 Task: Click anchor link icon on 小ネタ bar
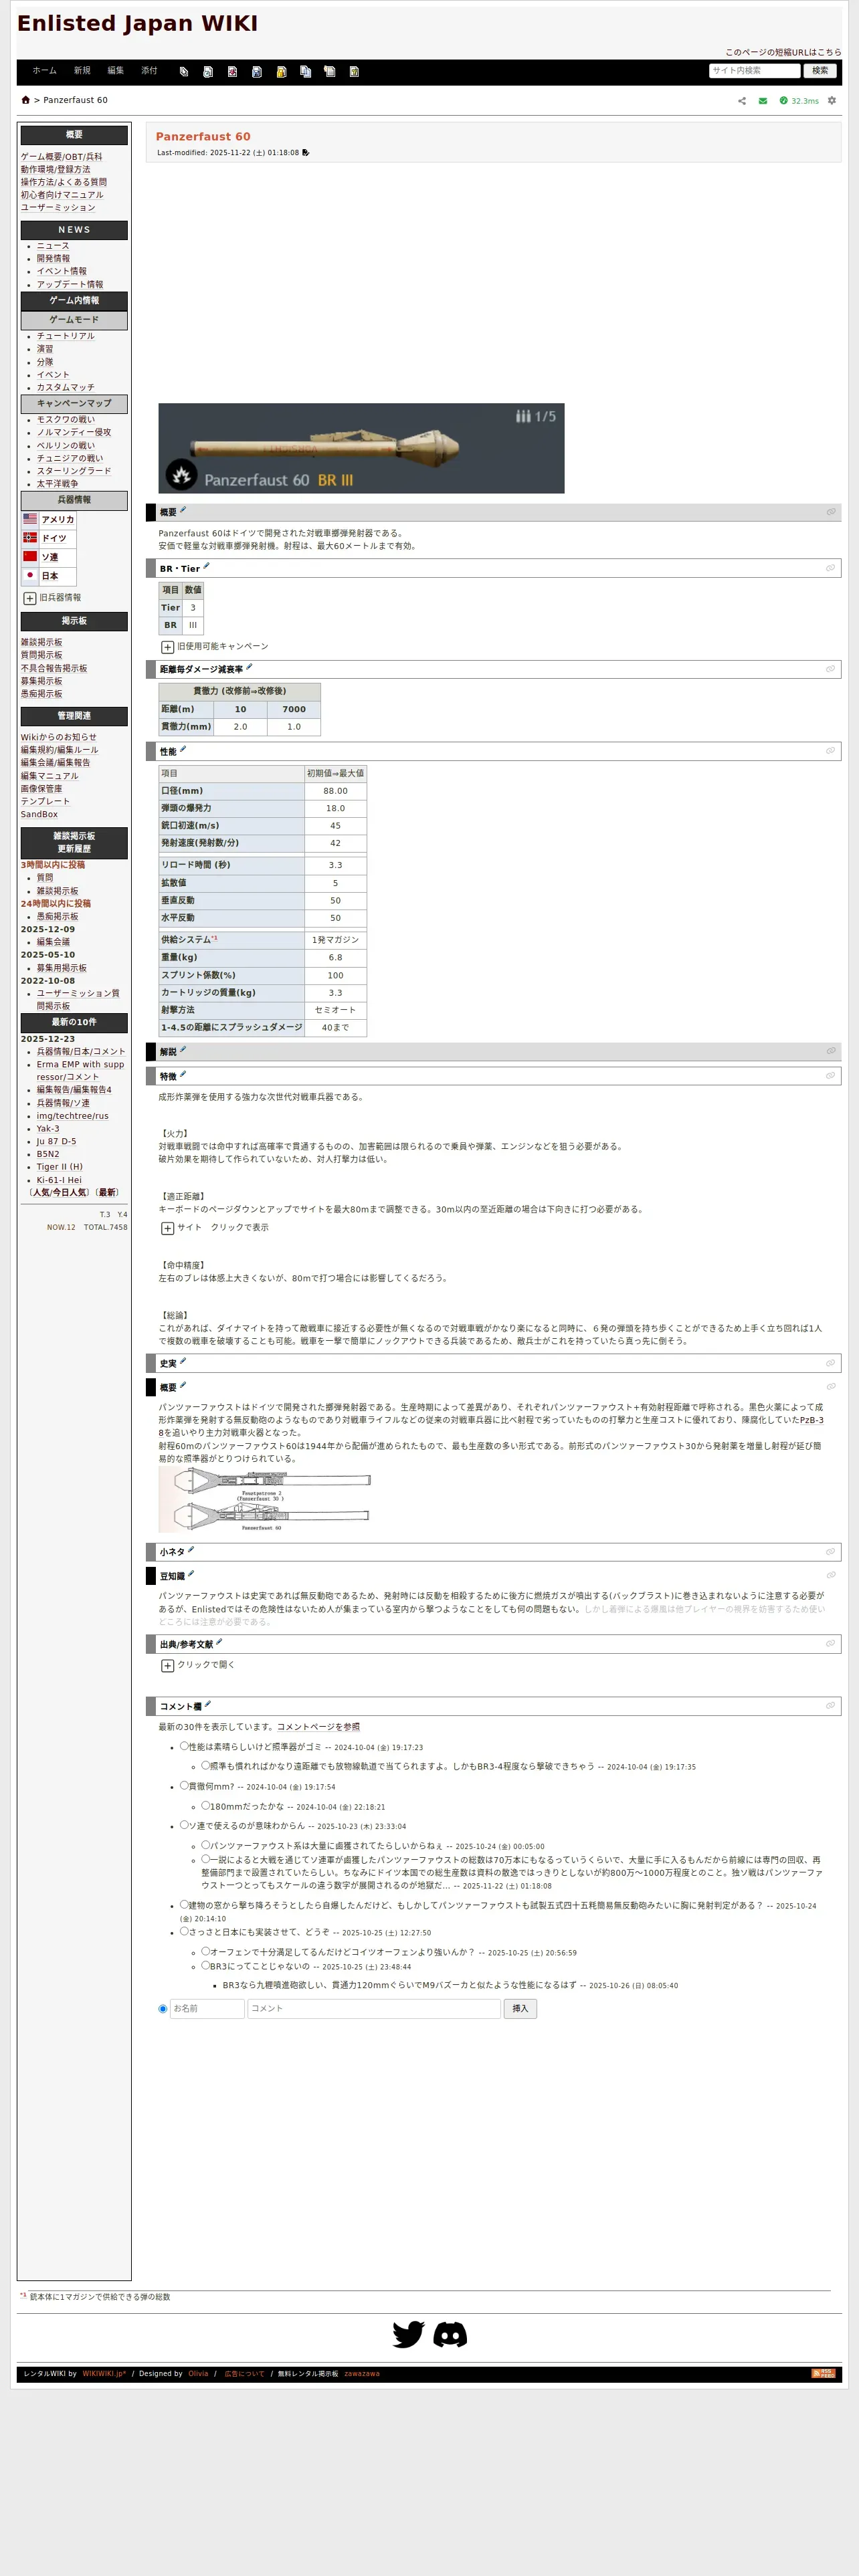[x=830, y=1552]
